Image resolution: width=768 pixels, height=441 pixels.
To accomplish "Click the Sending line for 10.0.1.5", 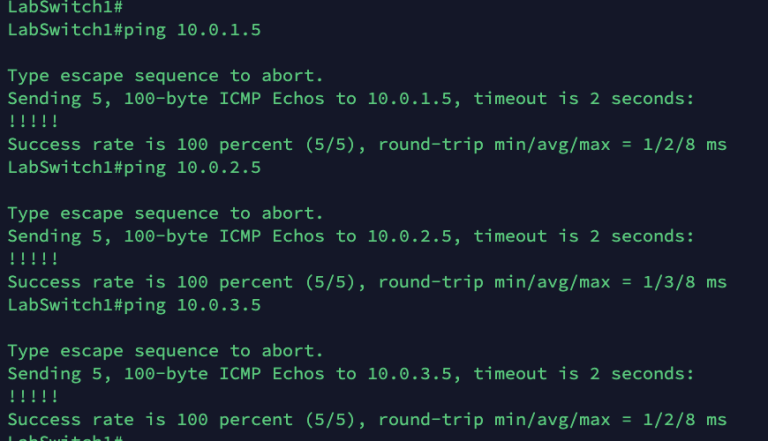I will coord(350,98).
